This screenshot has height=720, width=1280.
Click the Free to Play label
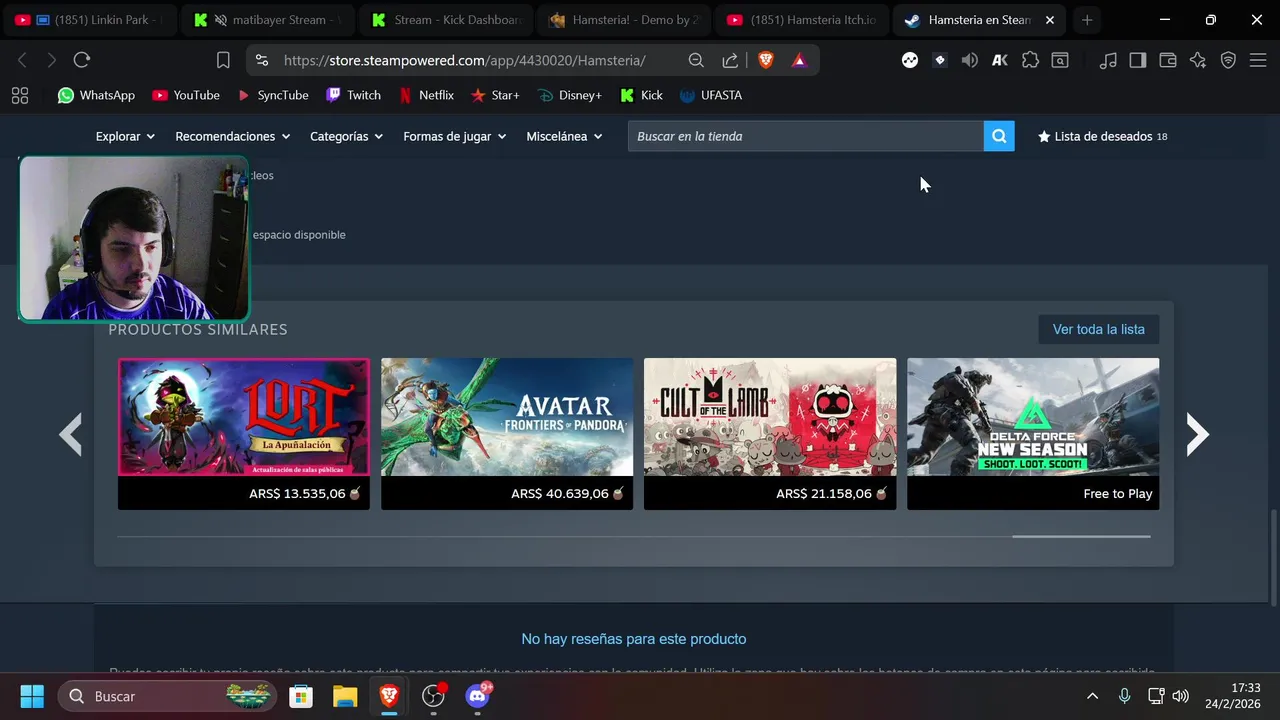pyautogui.click(x=1118, y=493)
